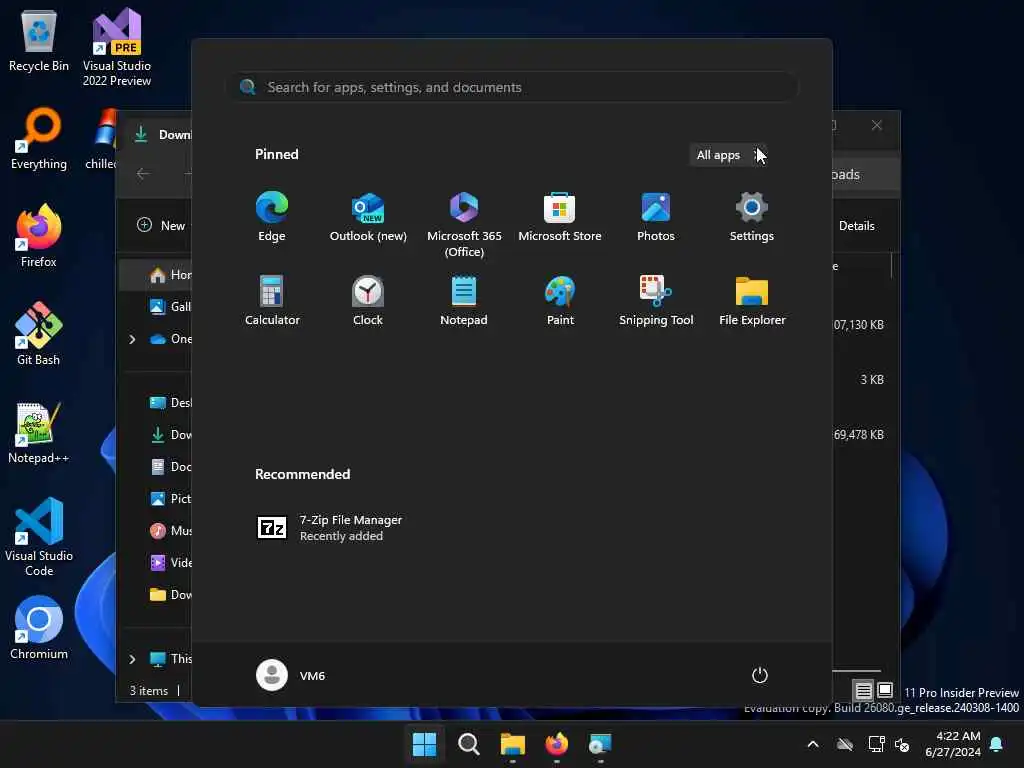Click the Power button in Start menu
1024x768 pixels.
pyautogui.click(x=760, y=675)
